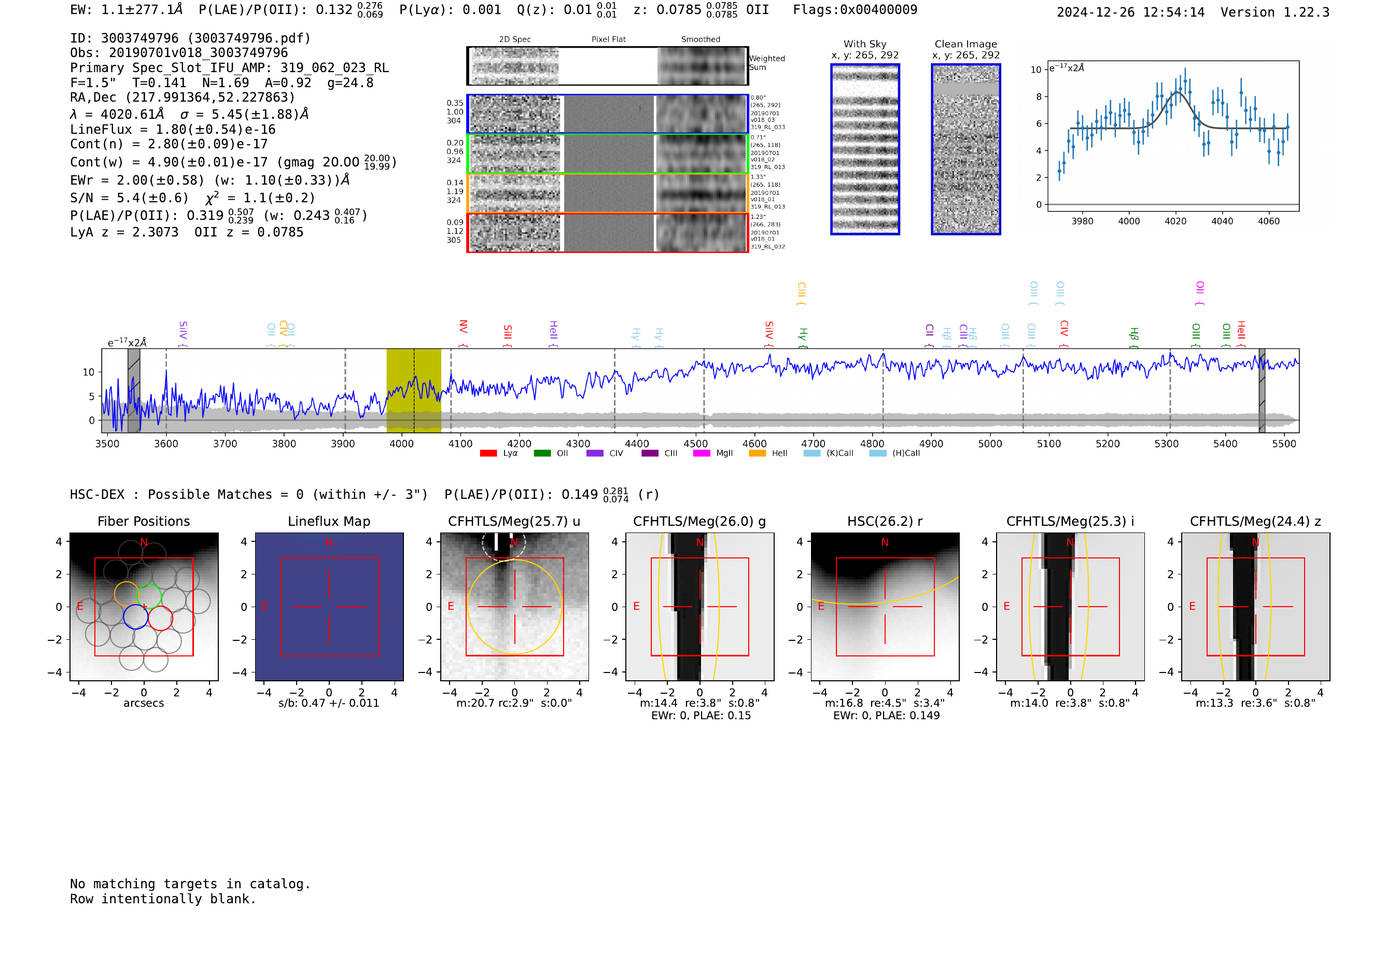Click the red Lyα legend swatch
1400x953 pixels.
click(x=488, y=453)
